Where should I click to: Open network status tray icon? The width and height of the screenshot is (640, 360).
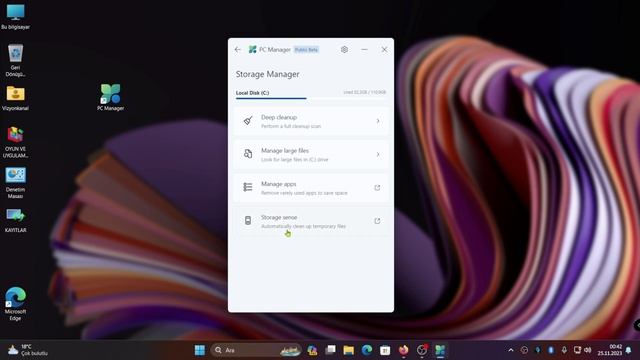(x=577, y=350)
